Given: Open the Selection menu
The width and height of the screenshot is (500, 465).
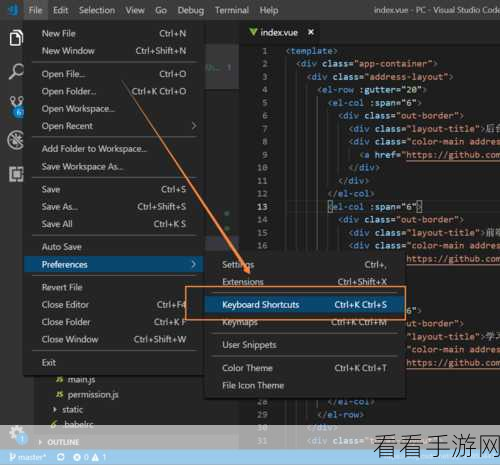Looking at the screenshot, I should click(x=97, y=10).
